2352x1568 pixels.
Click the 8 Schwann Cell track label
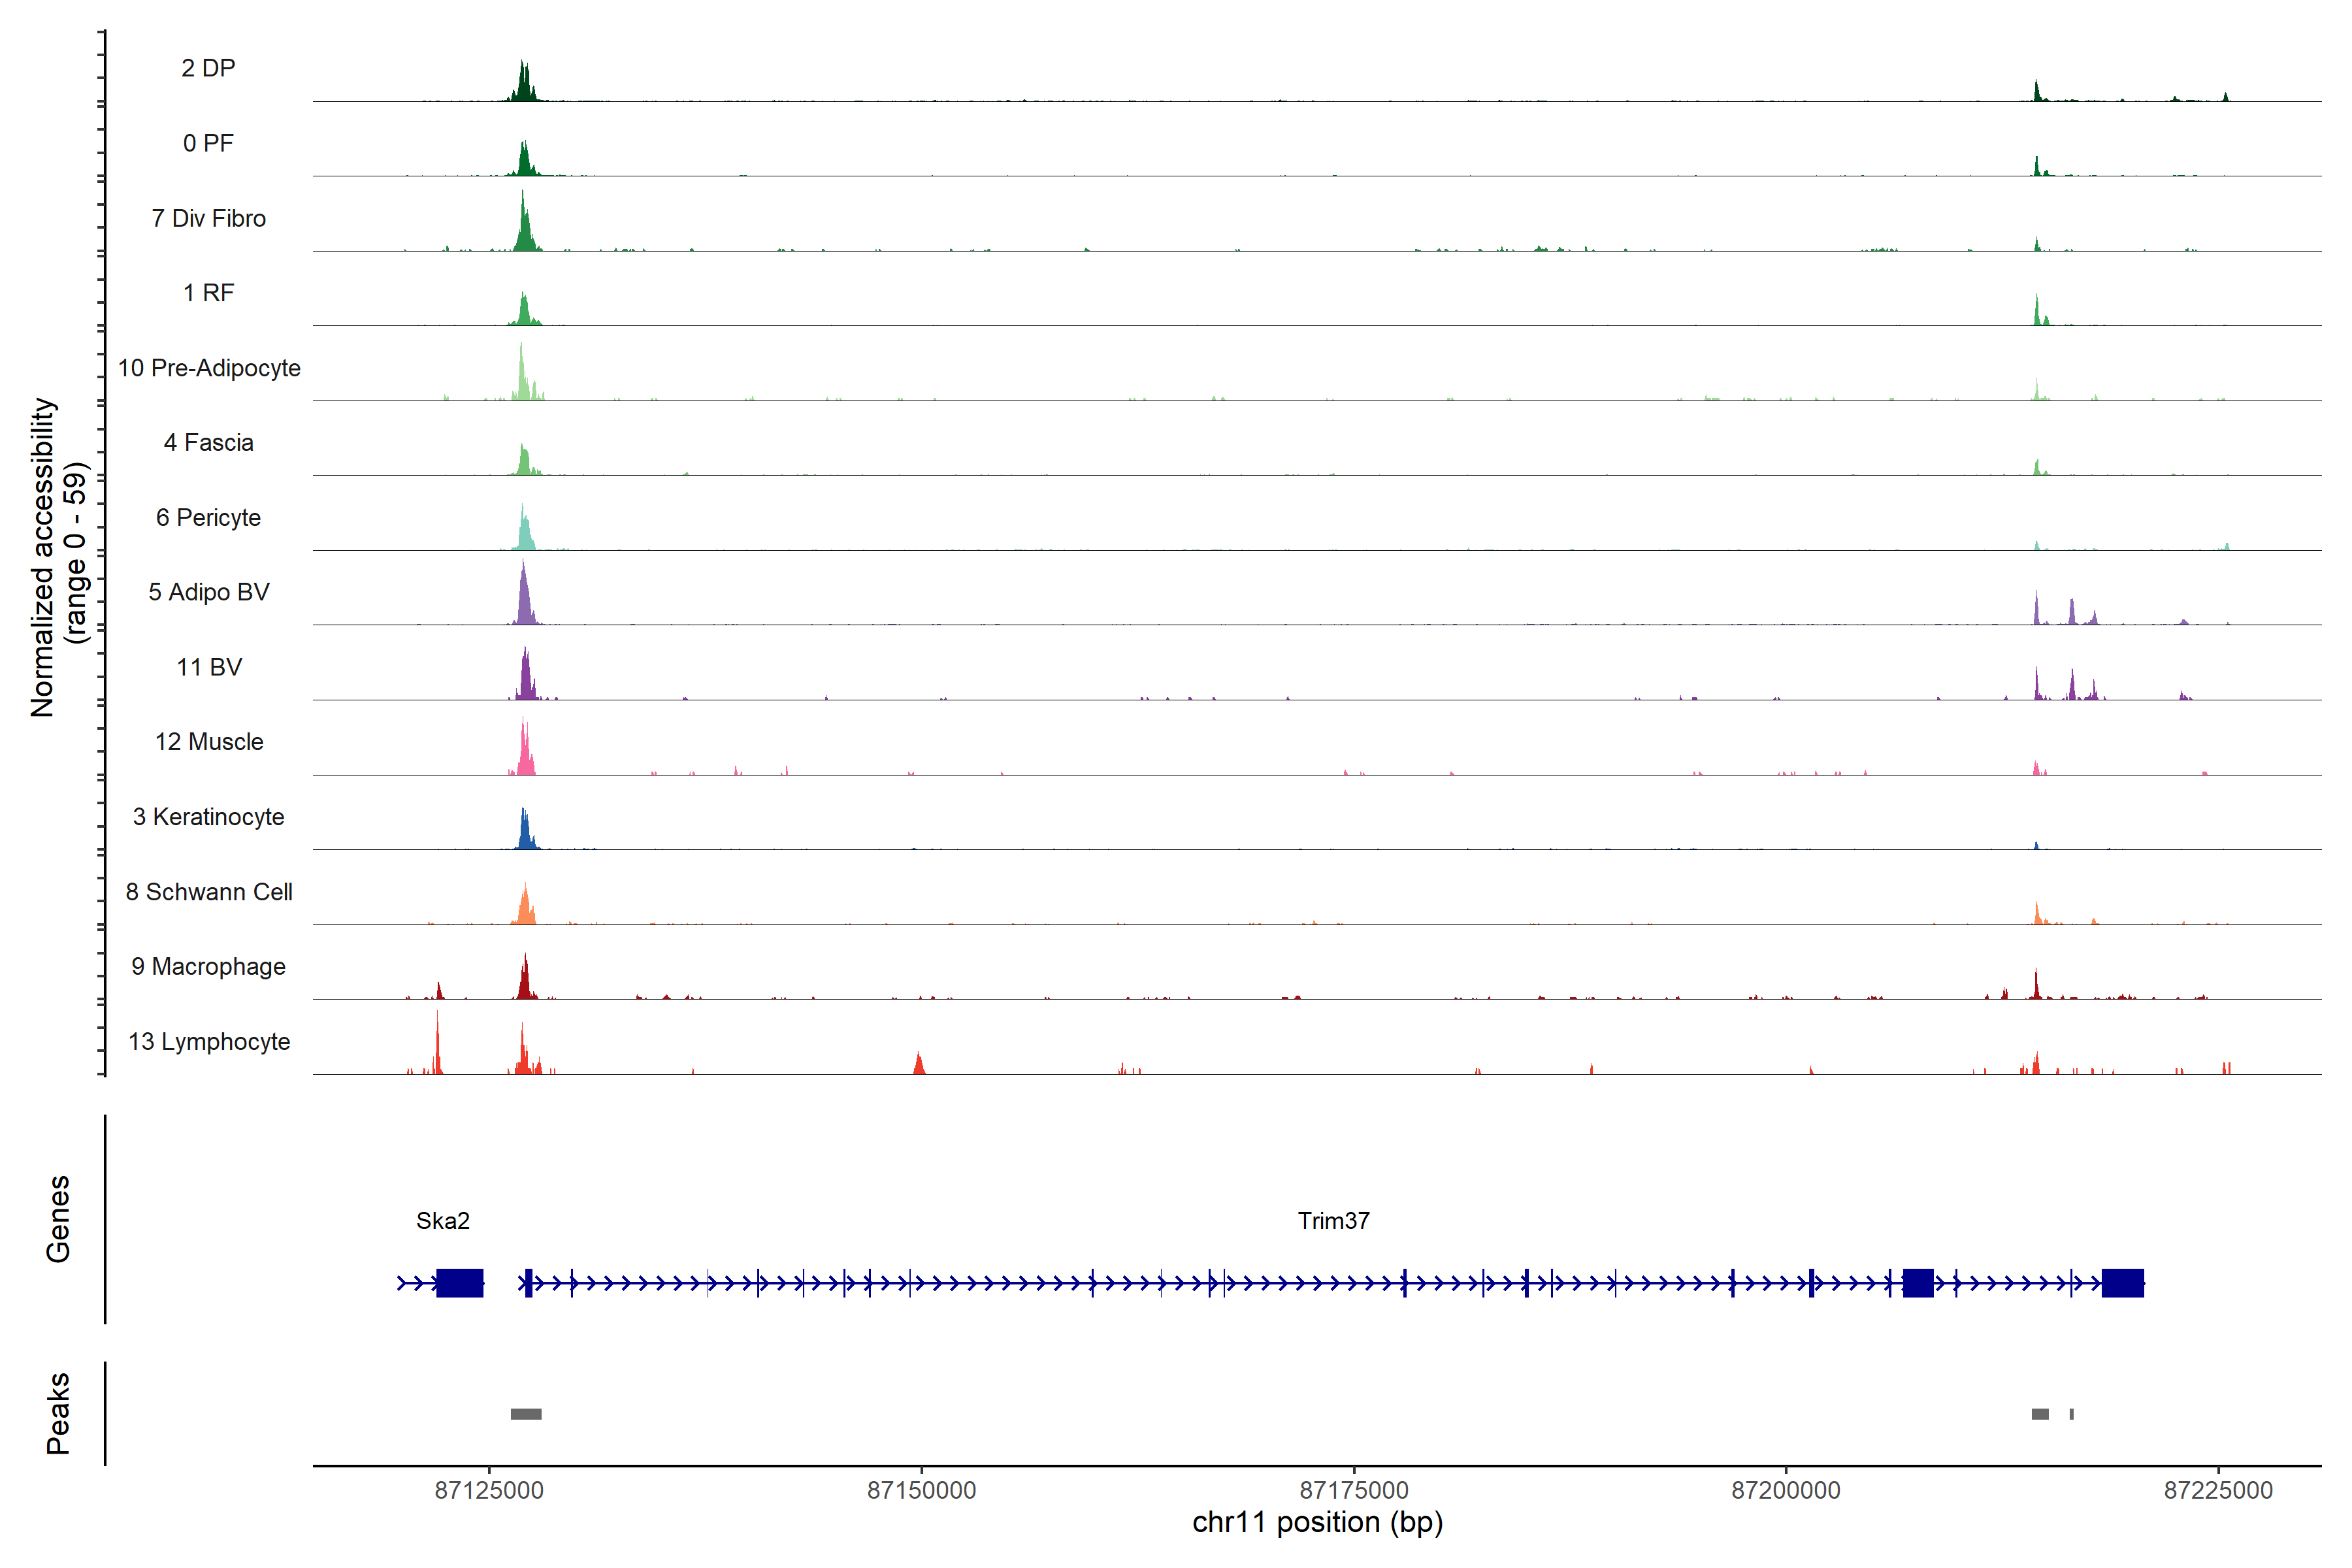pos(209,892)
